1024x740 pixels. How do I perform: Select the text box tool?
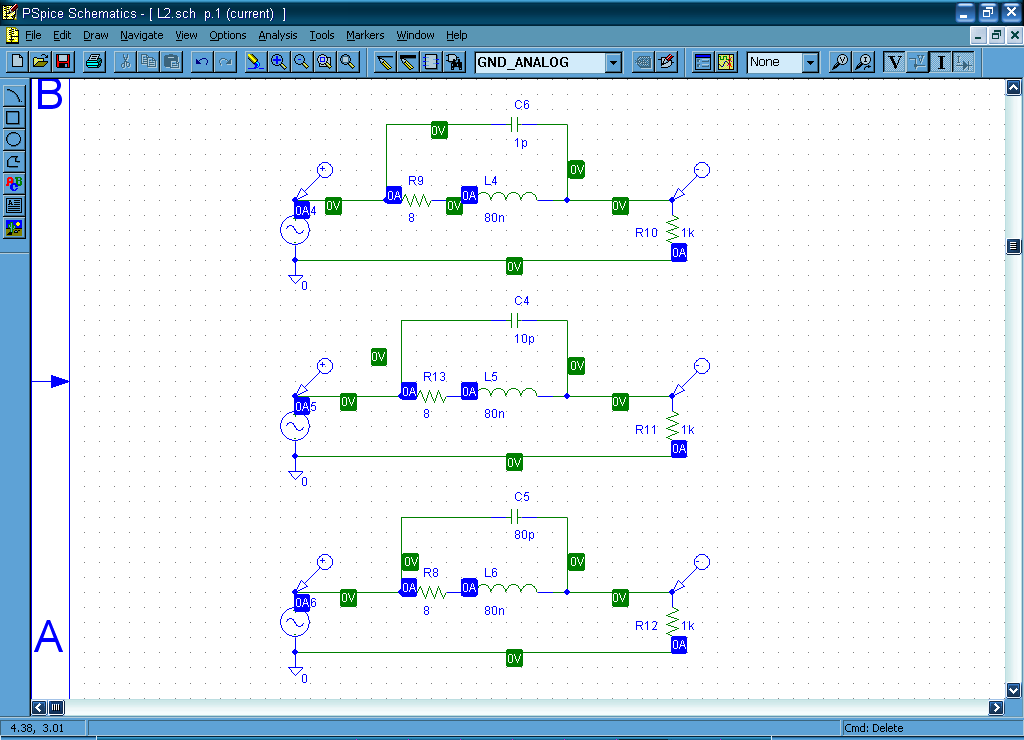pos(14,206)
